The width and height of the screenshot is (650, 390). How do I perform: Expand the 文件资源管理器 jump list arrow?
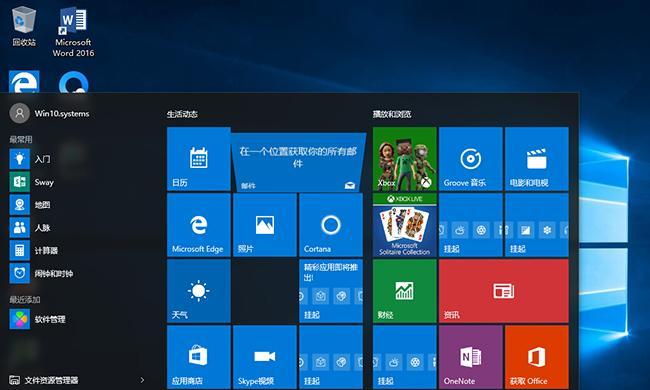click(x=142, y=380)
